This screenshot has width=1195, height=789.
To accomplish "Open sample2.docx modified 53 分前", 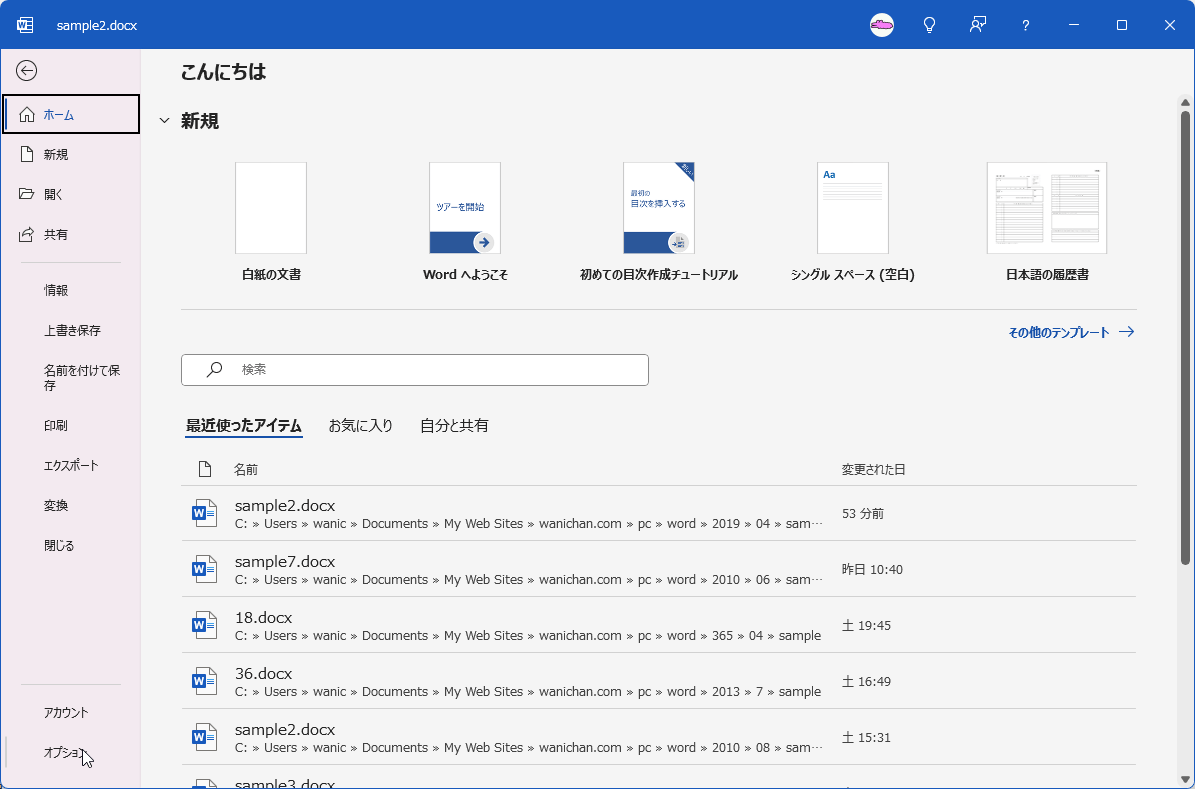I will click(658, 514).
